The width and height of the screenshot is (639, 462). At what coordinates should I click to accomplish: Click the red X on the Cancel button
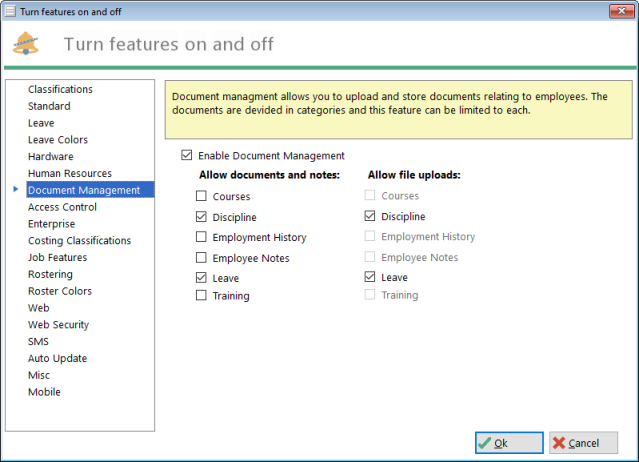[559, 443]
